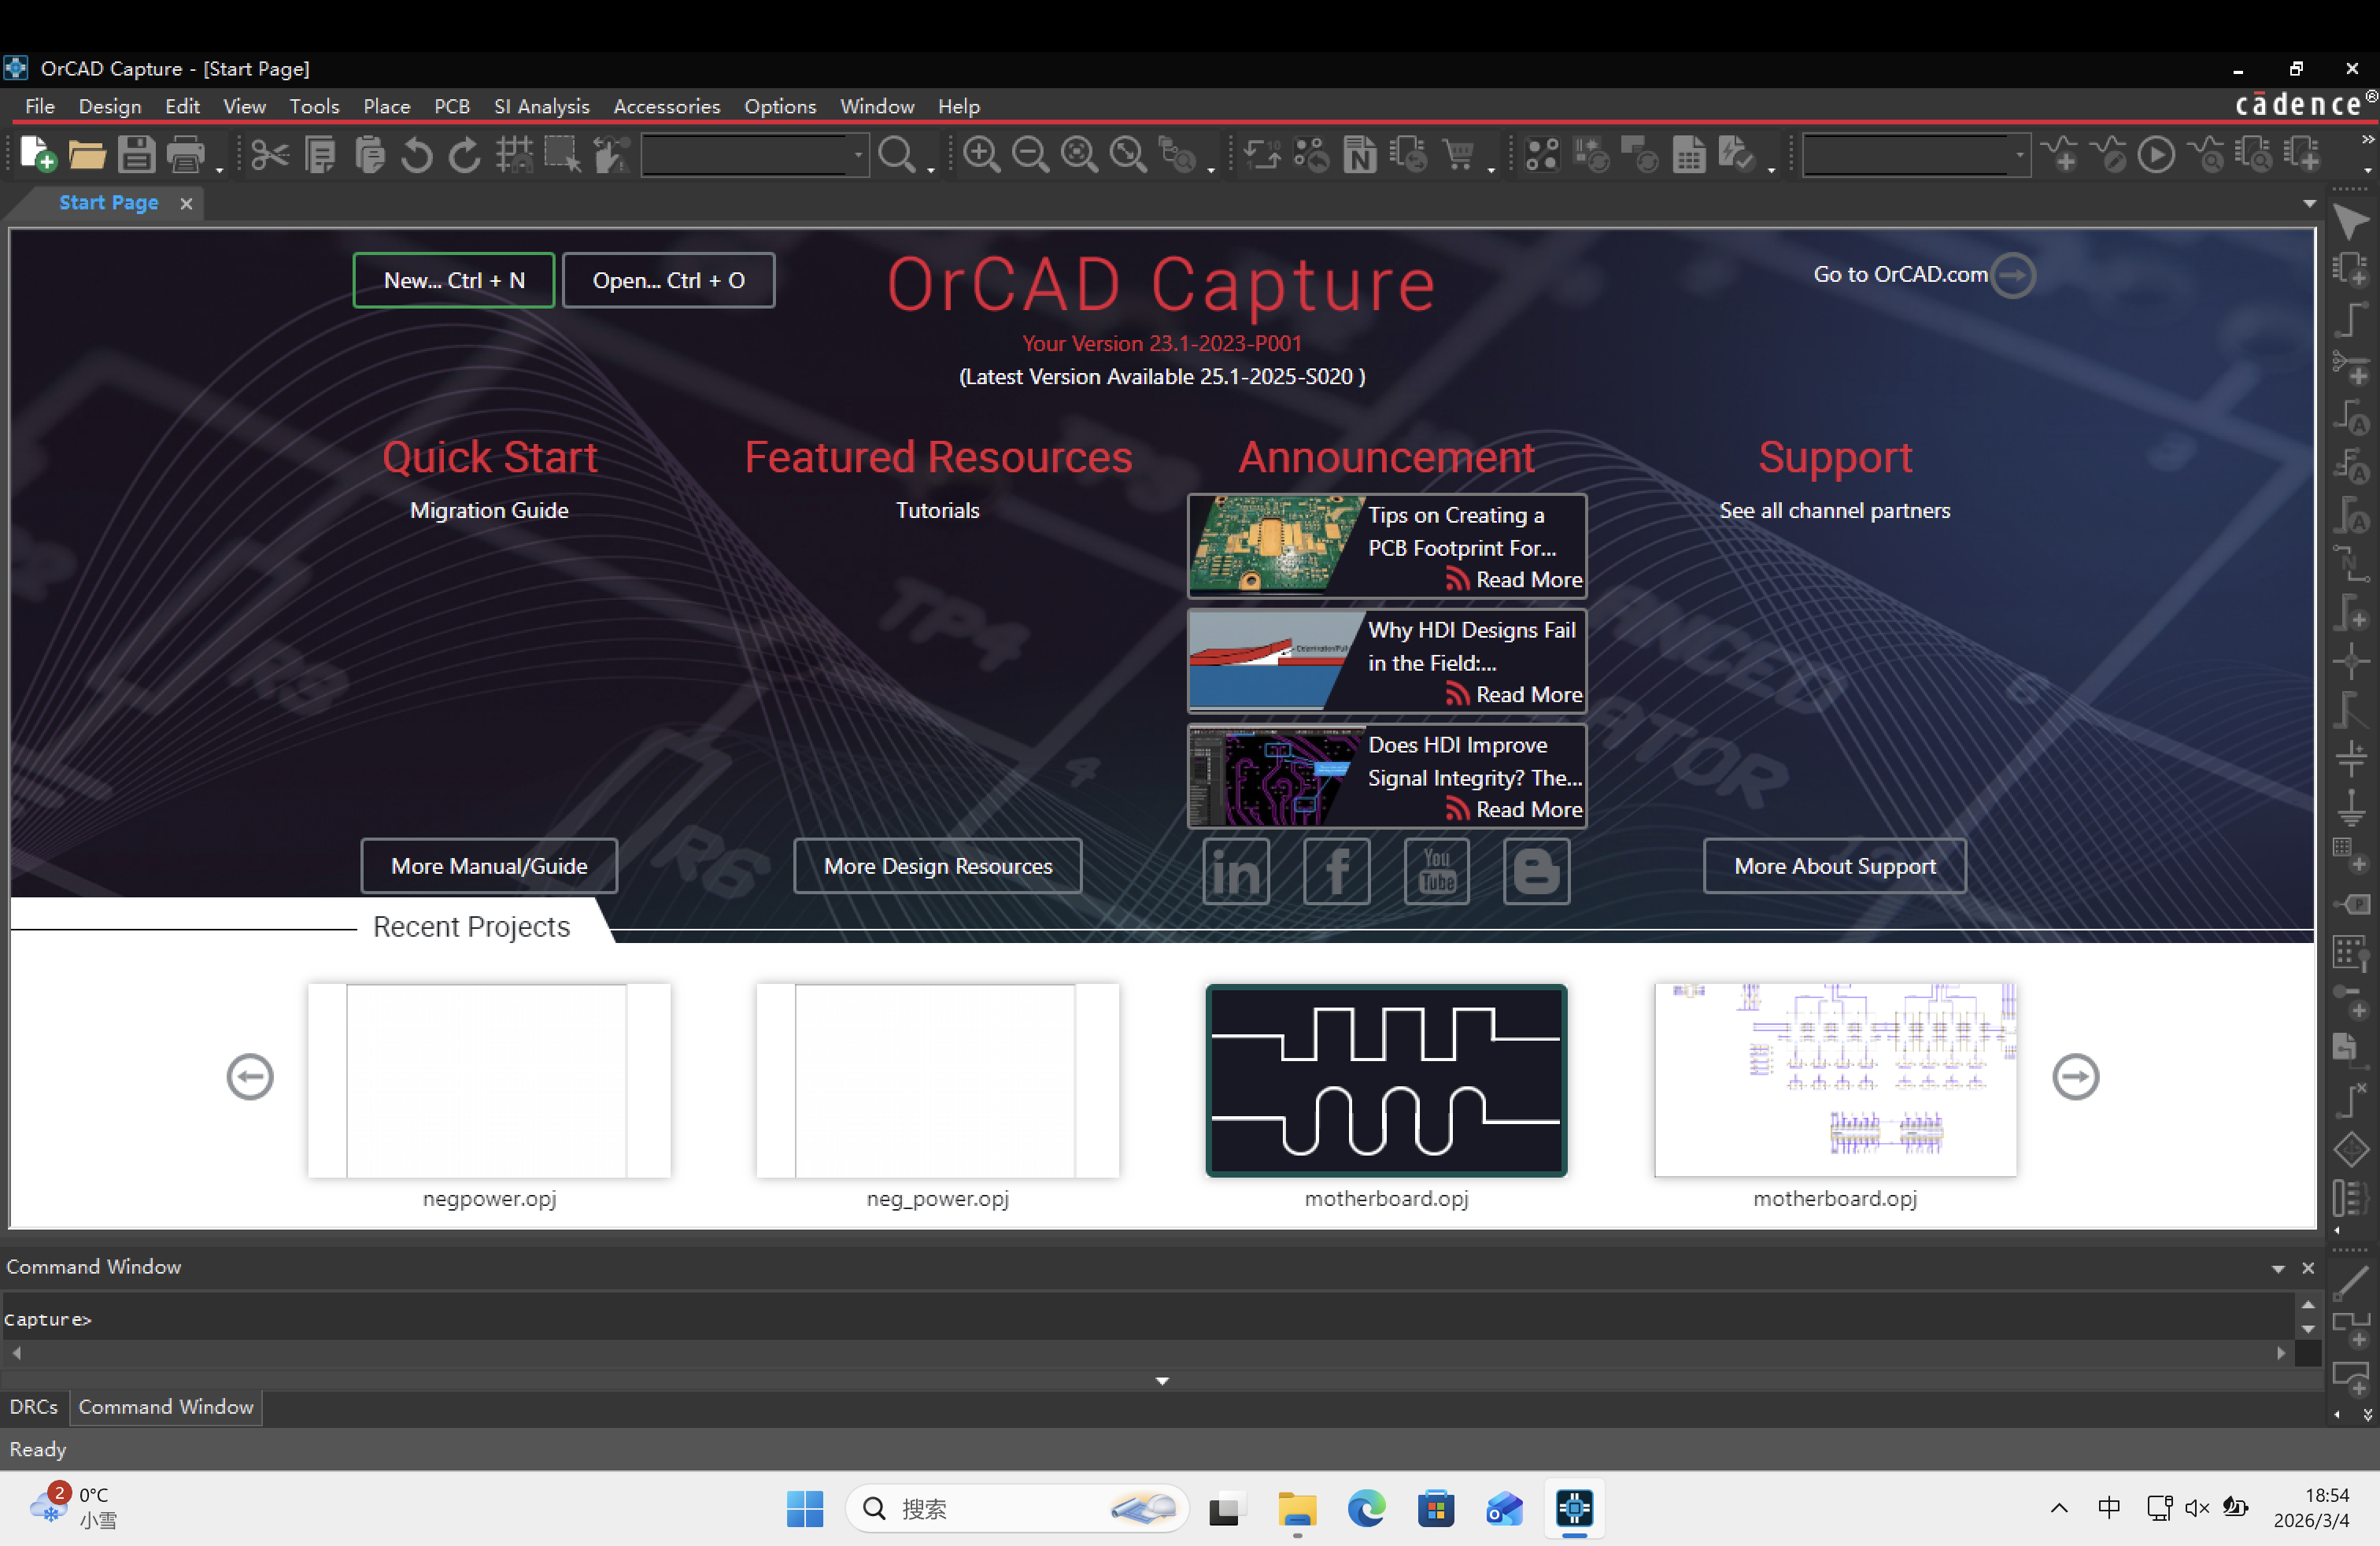
Task: Click the Undo arrow icon
Action: pyautogui.click(x=417, y=155)
